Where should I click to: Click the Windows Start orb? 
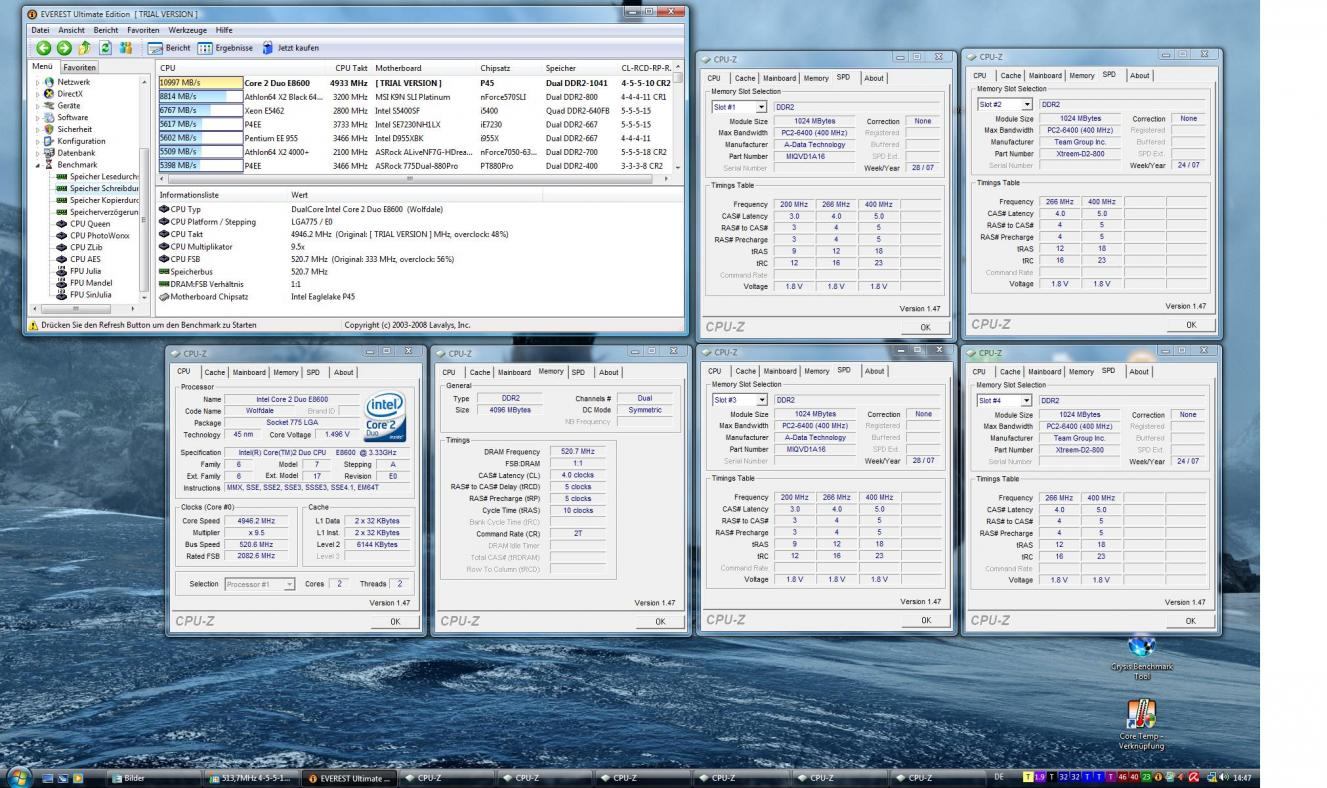17,777
